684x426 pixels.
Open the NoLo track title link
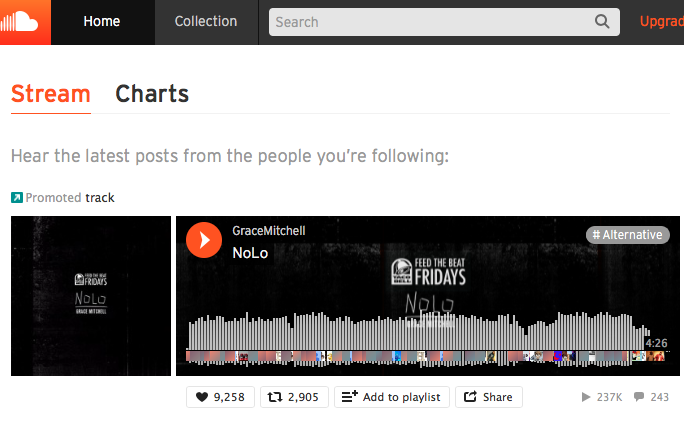[x=250, y=253]
